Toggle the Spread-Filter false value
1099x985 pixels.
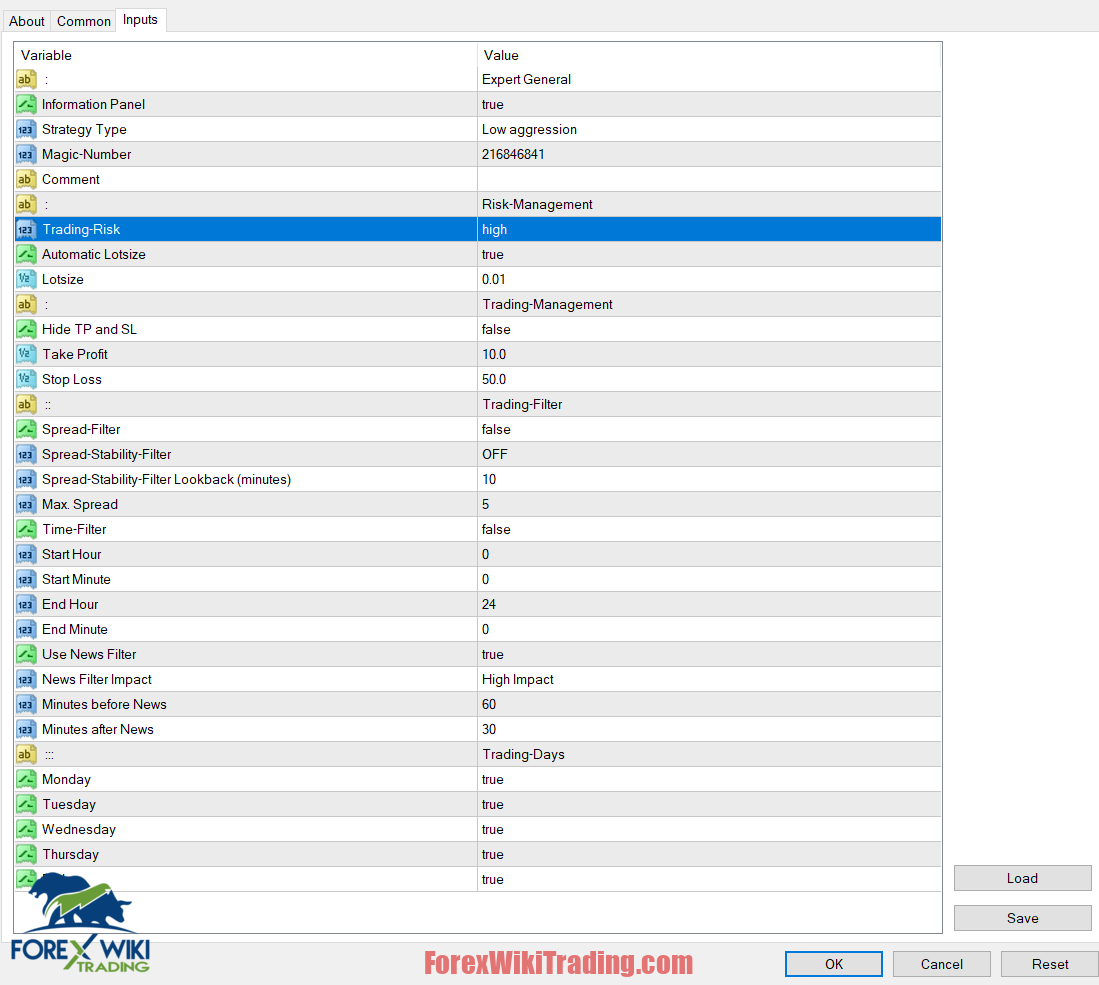(x=709, y=430)
